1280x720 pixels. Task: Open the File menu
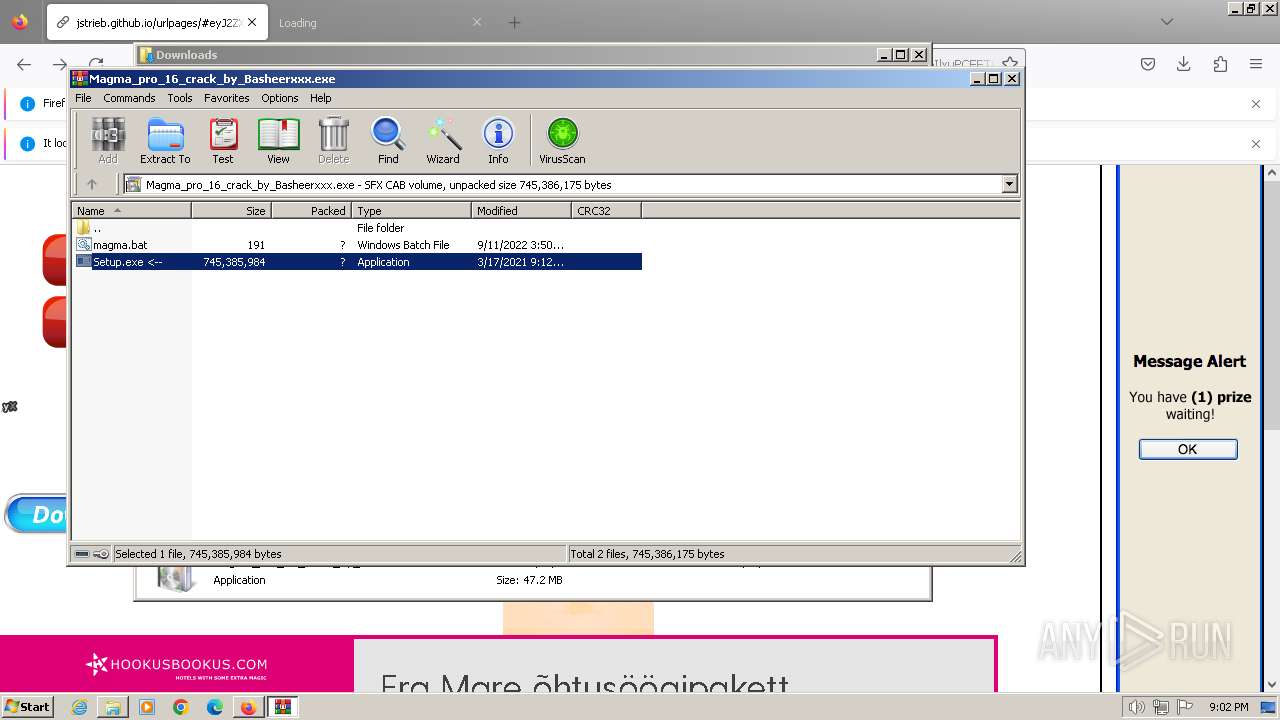(83, 98)
